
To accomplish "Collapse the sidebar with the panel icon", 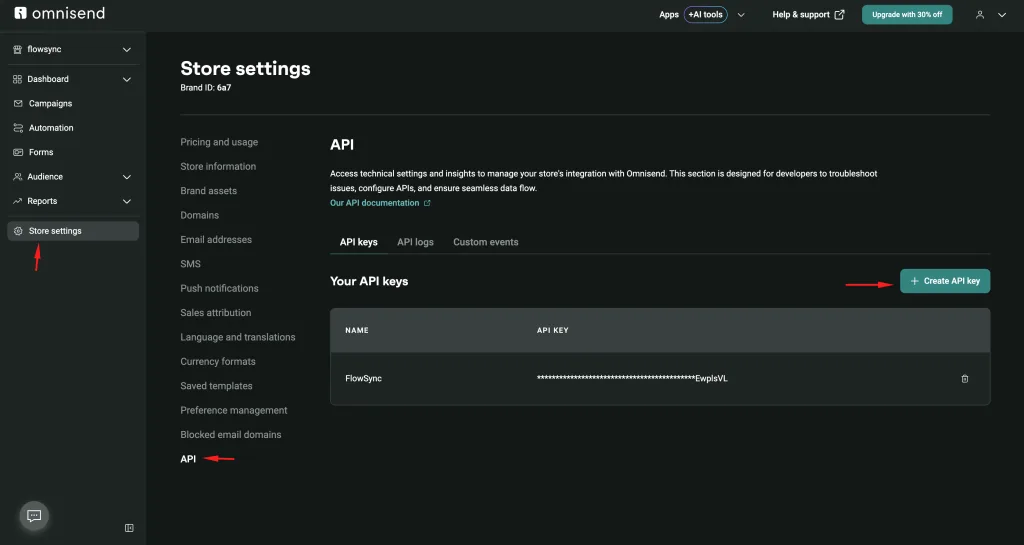I will pos(129,528).
